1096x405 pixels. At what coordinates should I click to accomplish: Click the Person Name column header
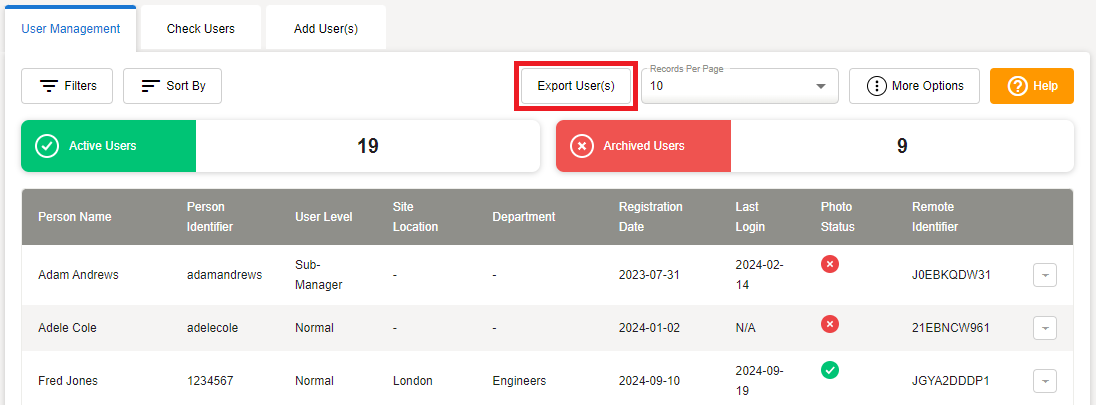point(75,217)
